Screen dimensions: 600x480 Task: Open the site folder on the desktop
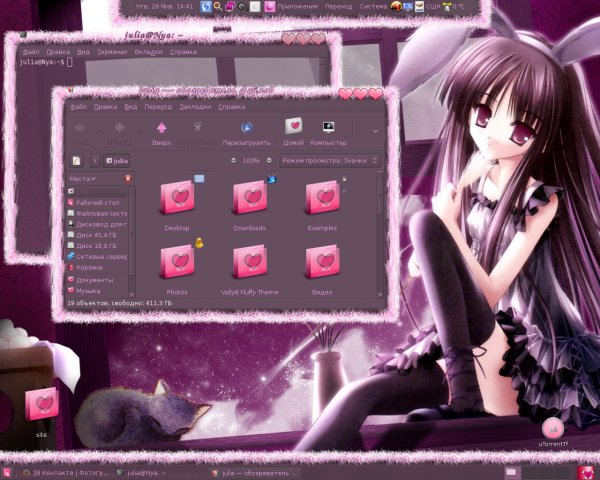pos(42,403)
